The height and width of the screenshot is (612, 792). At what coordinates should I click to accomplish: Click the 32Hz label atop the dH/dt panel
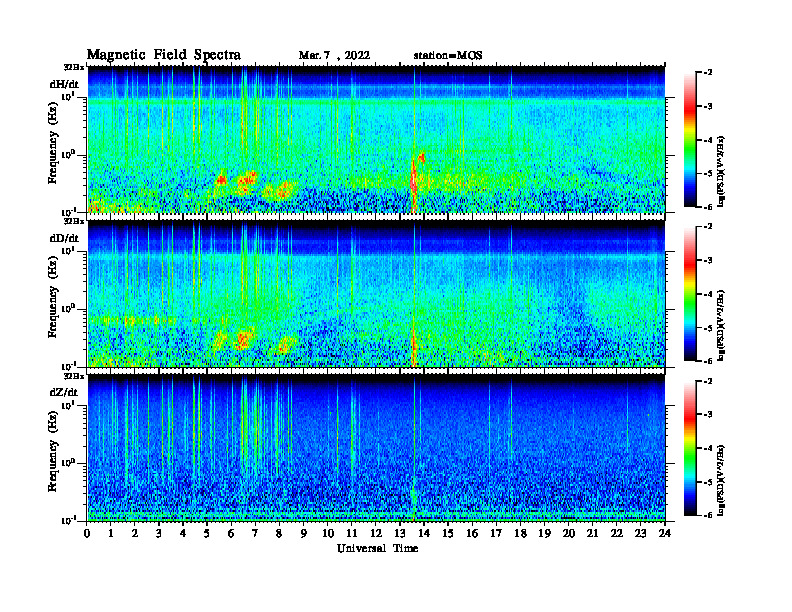(73, 67)
